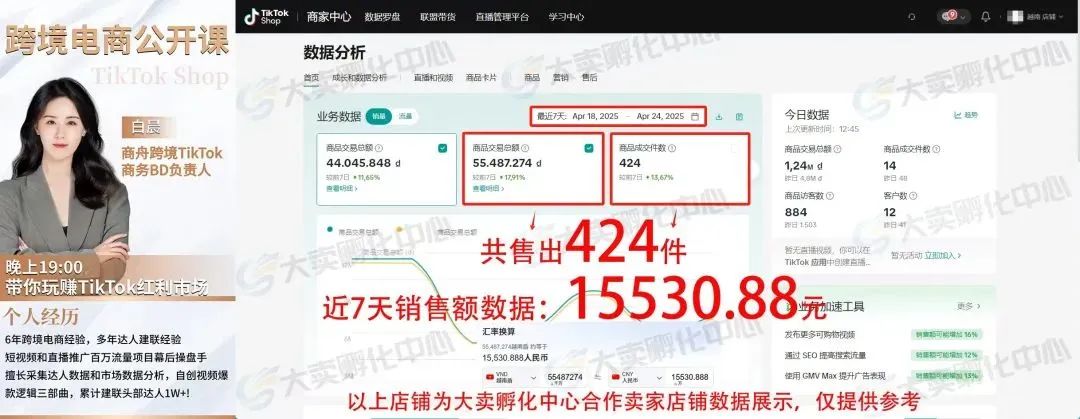The width and height of the screenshot is (1080, 419).
Task: Check the 商品成交件数 card checkbox
Action: pyautogui.click(x=735, y=148)
